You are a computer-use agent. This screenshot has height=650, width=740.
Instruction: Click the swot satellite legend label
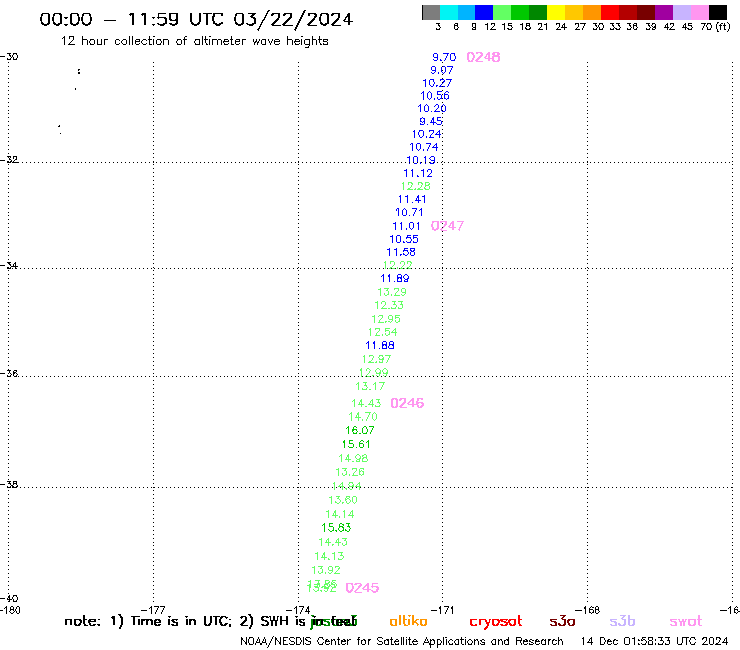686,622
